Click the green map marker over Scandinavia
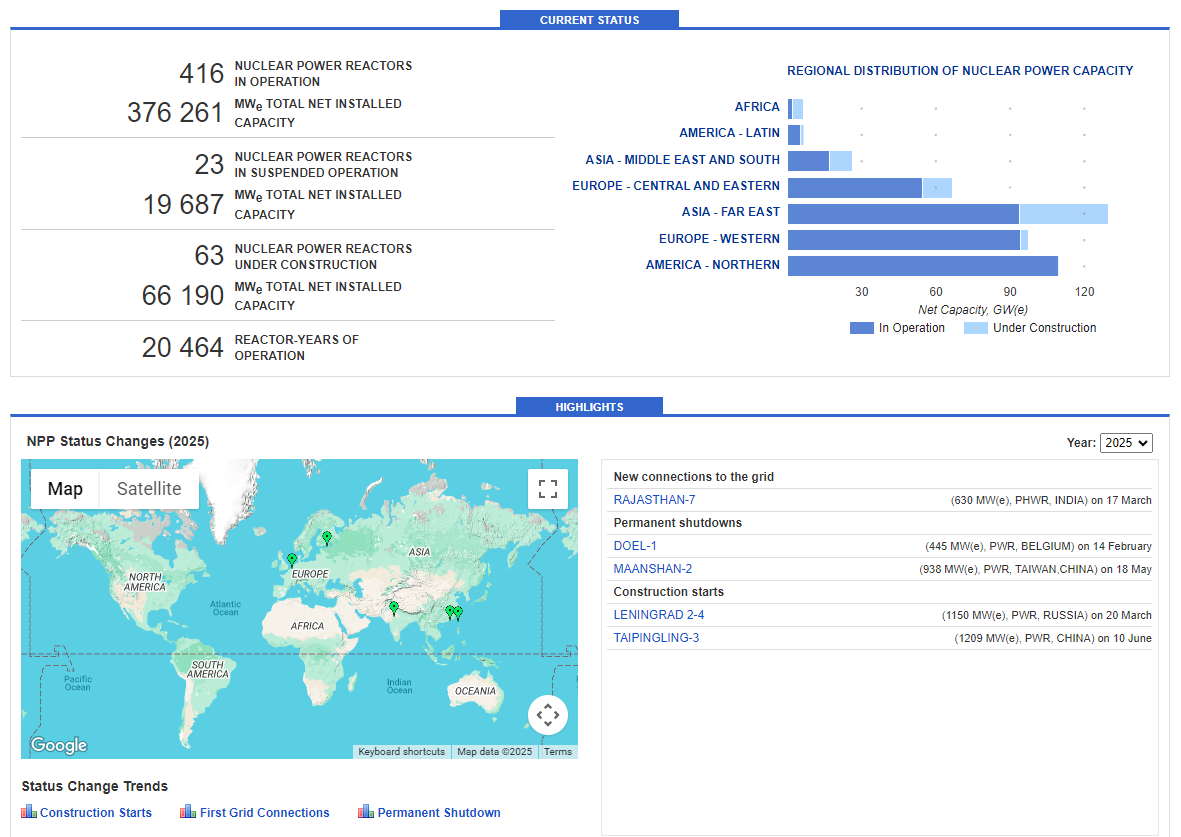Viewport: 1181px width, 837px height. (326, 537)
